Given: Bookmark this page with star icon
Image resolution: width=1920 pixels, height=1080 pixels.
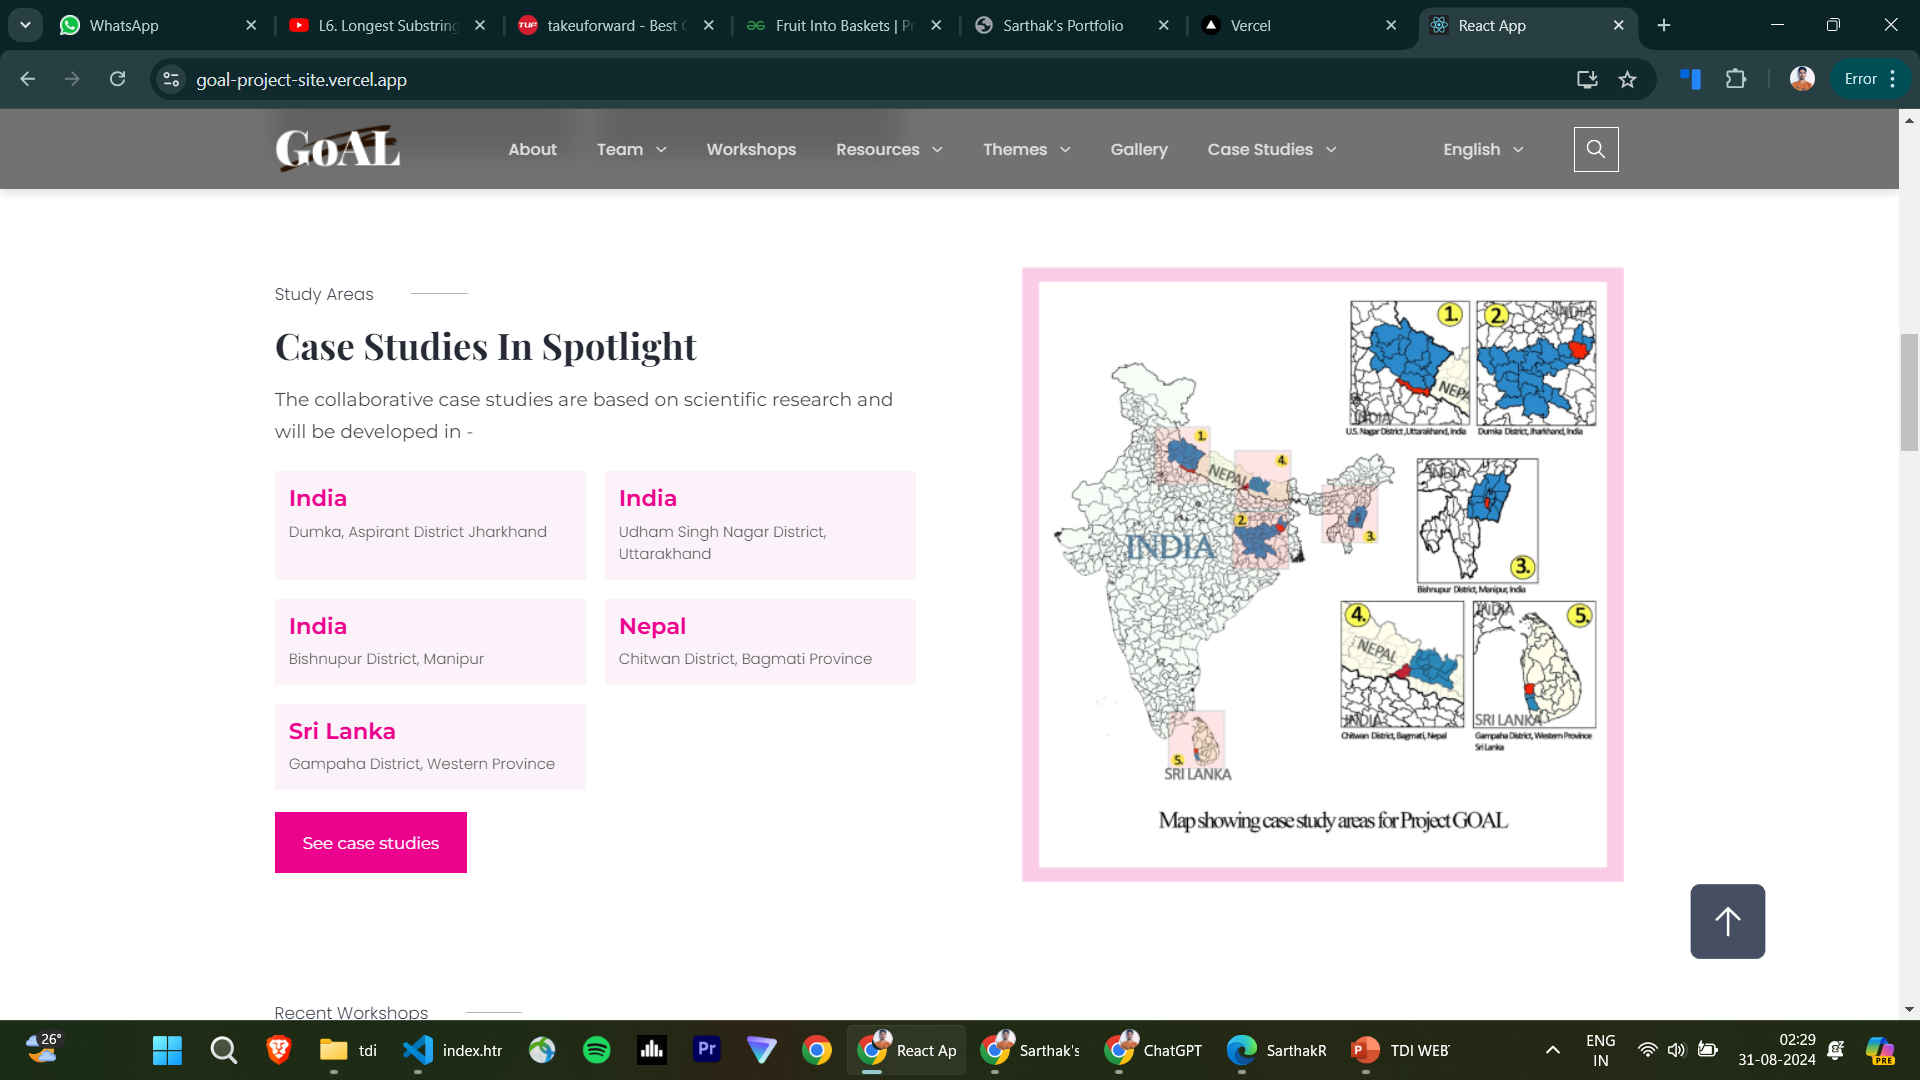Looking at the screenshot, I should (x=1627, y=79).
